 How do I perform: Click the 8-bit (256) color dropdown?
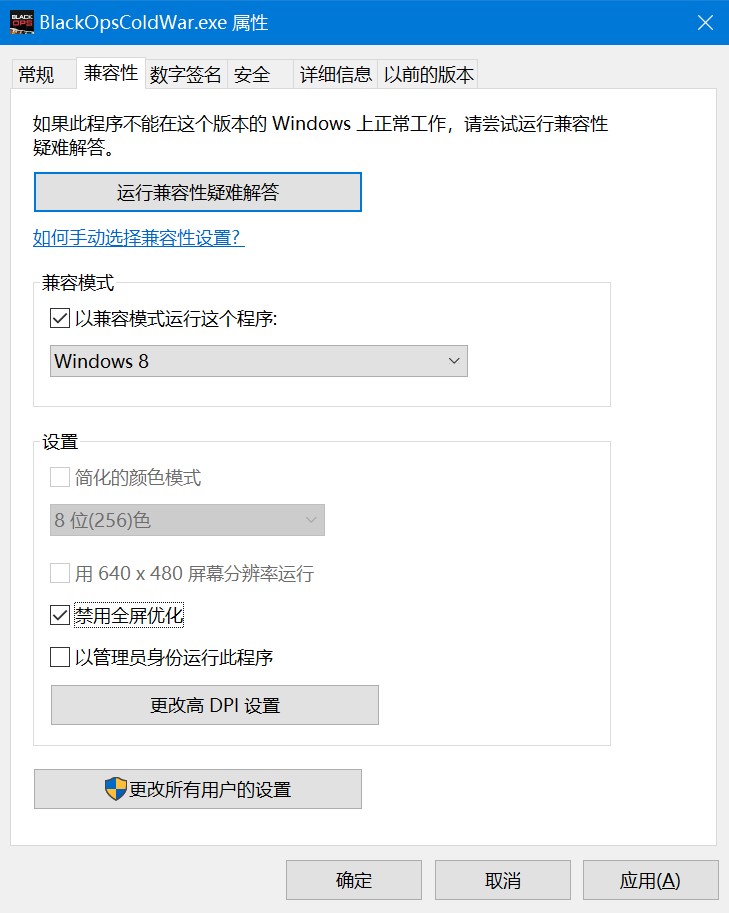[187, 520]
